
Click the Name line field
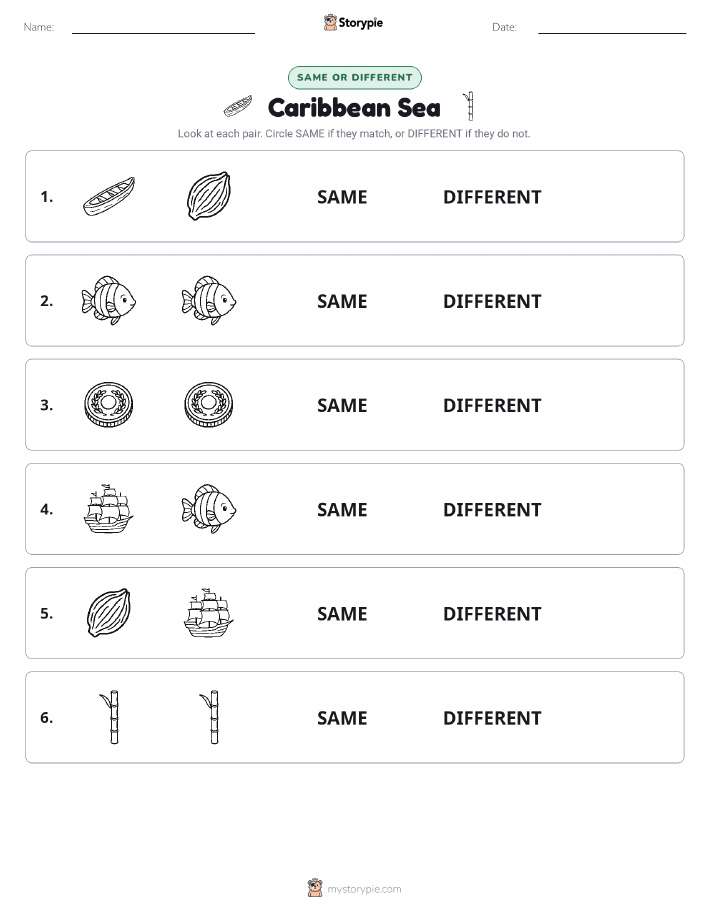(163, 27)
